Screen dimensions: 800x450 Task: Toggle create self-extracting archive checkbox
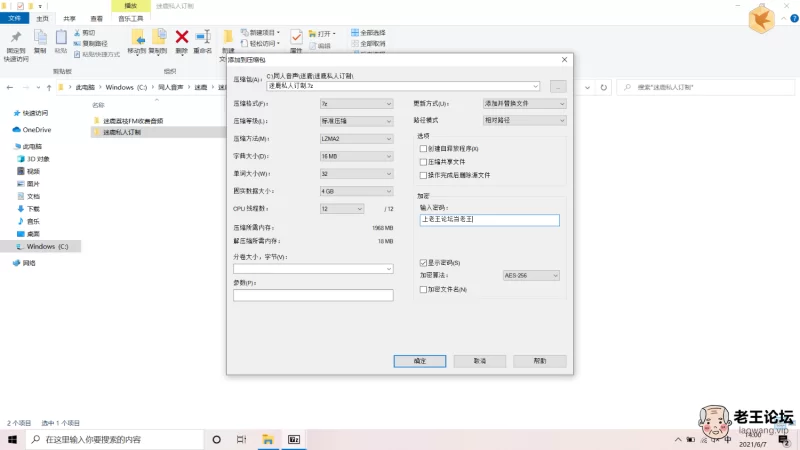[x=423, y=148]
